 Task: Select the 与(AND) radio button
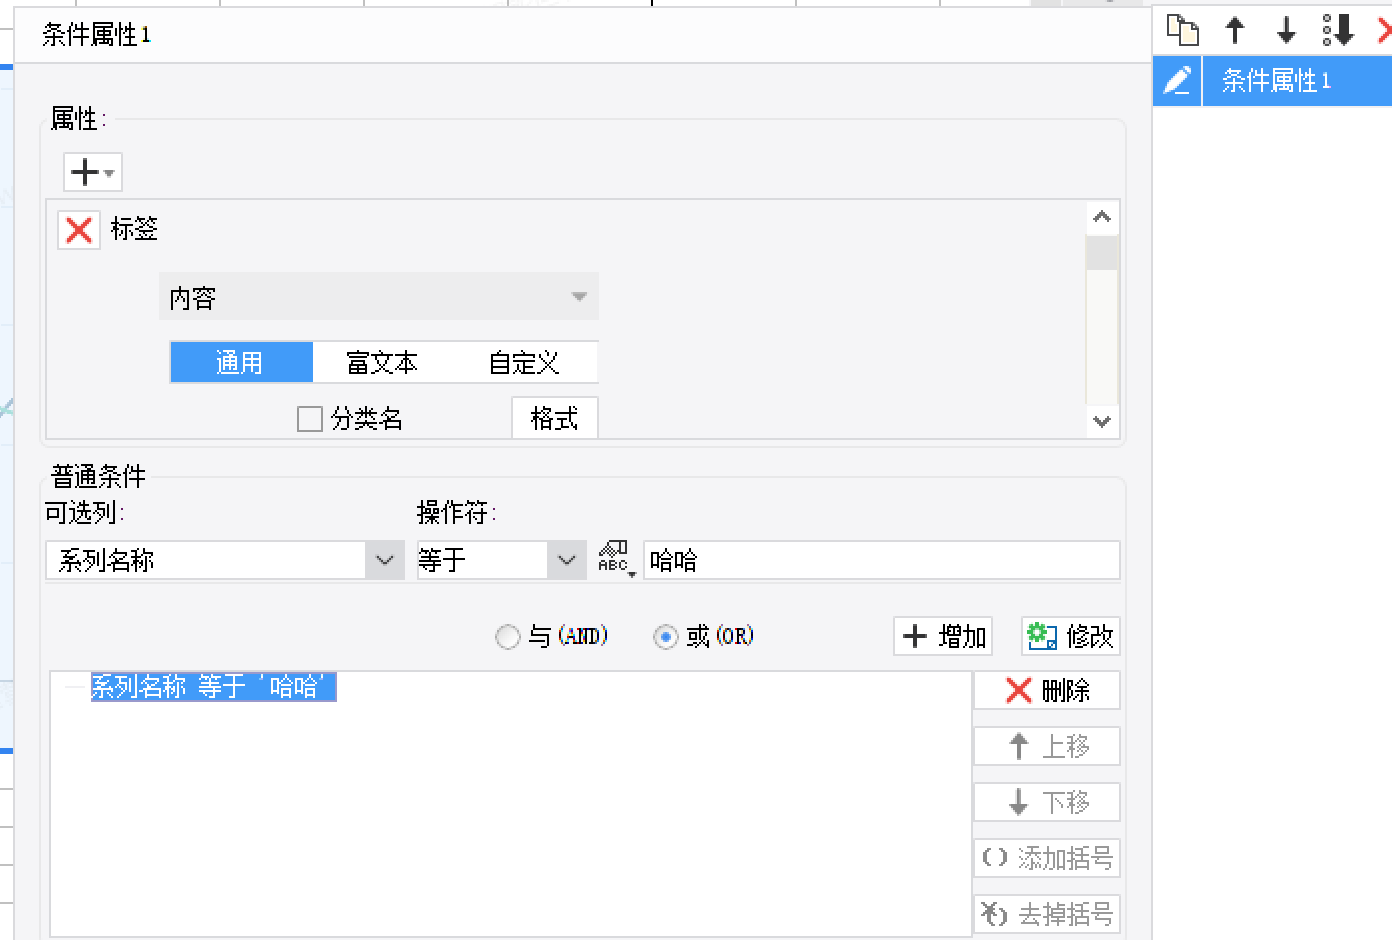(508, 636)
